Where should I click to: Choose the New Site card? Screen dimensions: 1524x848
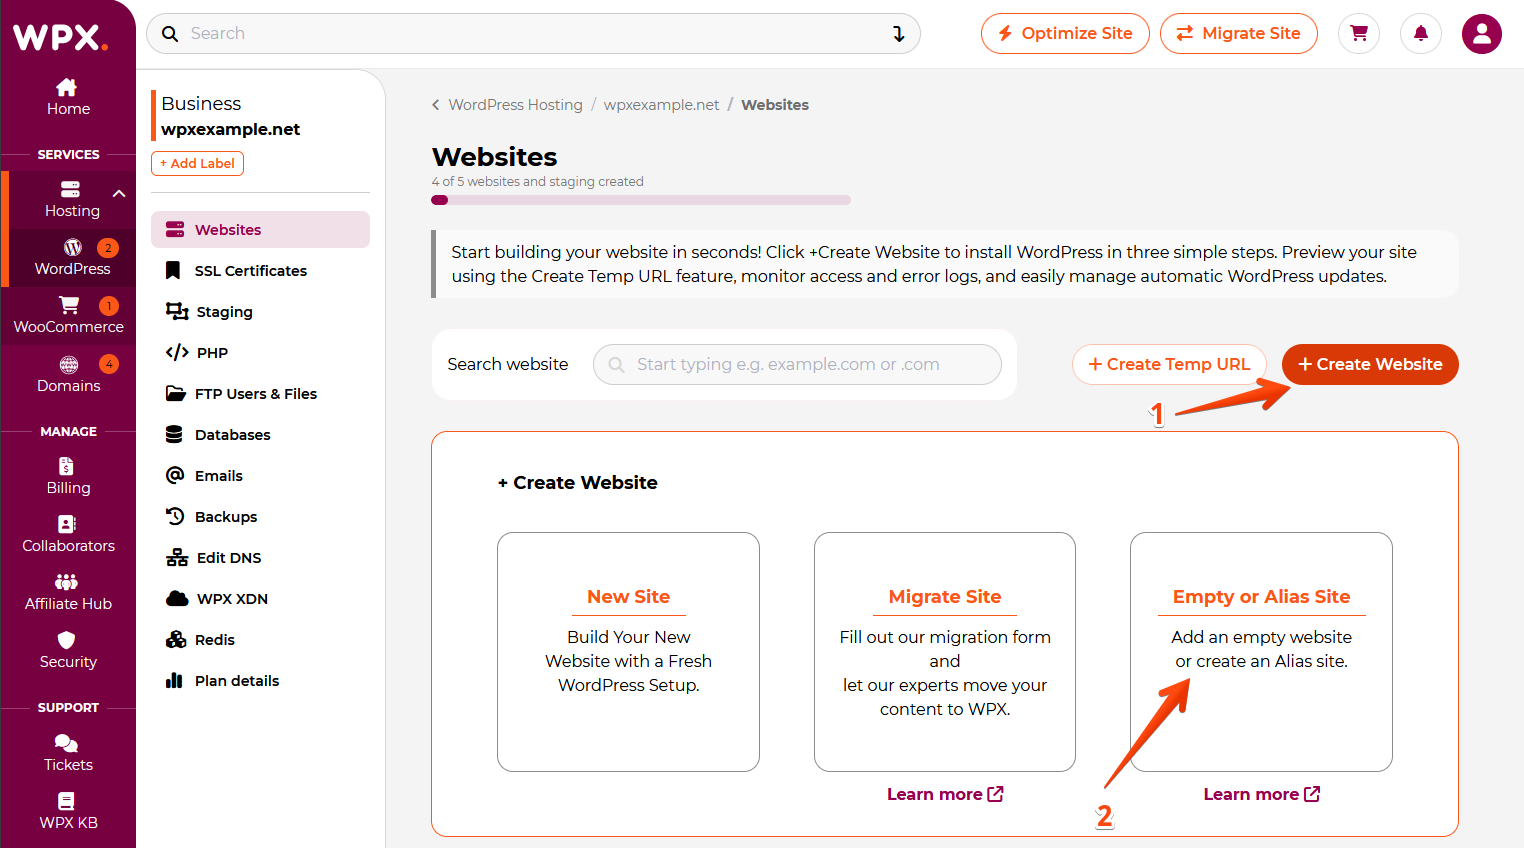[x=628, y=652]
